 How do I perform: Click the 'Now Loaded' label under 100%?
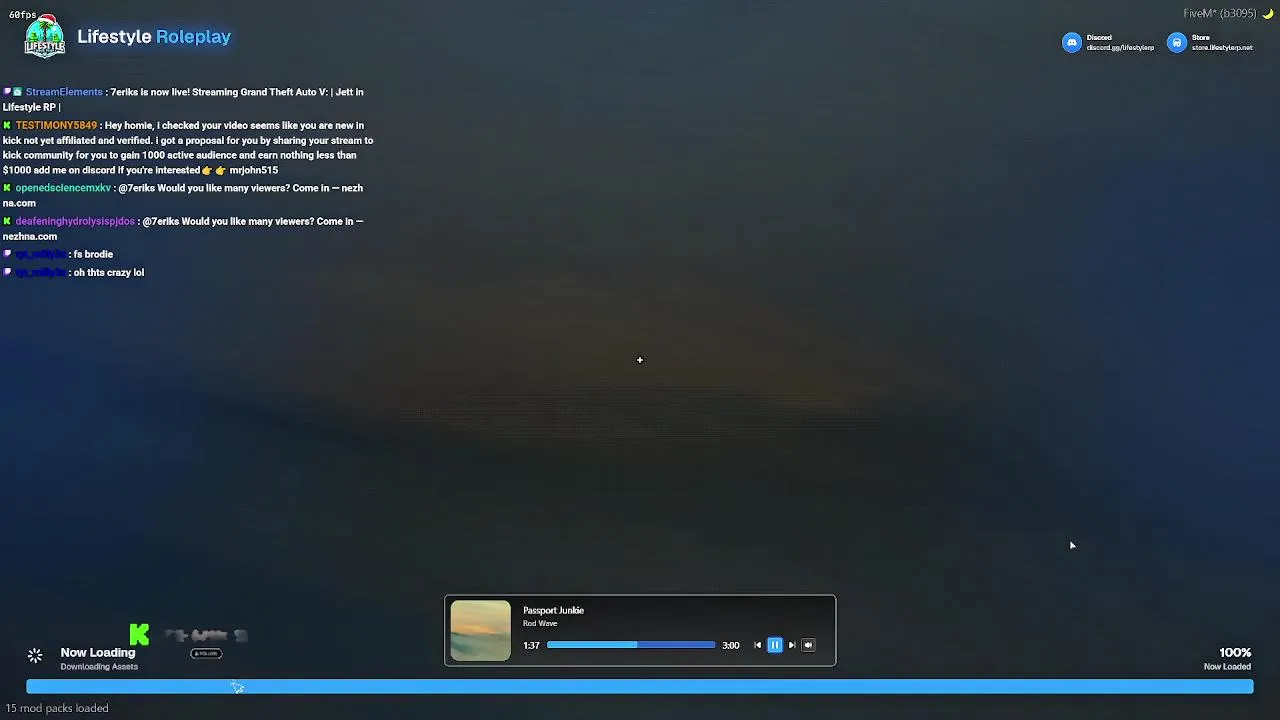coord(1227,667)
